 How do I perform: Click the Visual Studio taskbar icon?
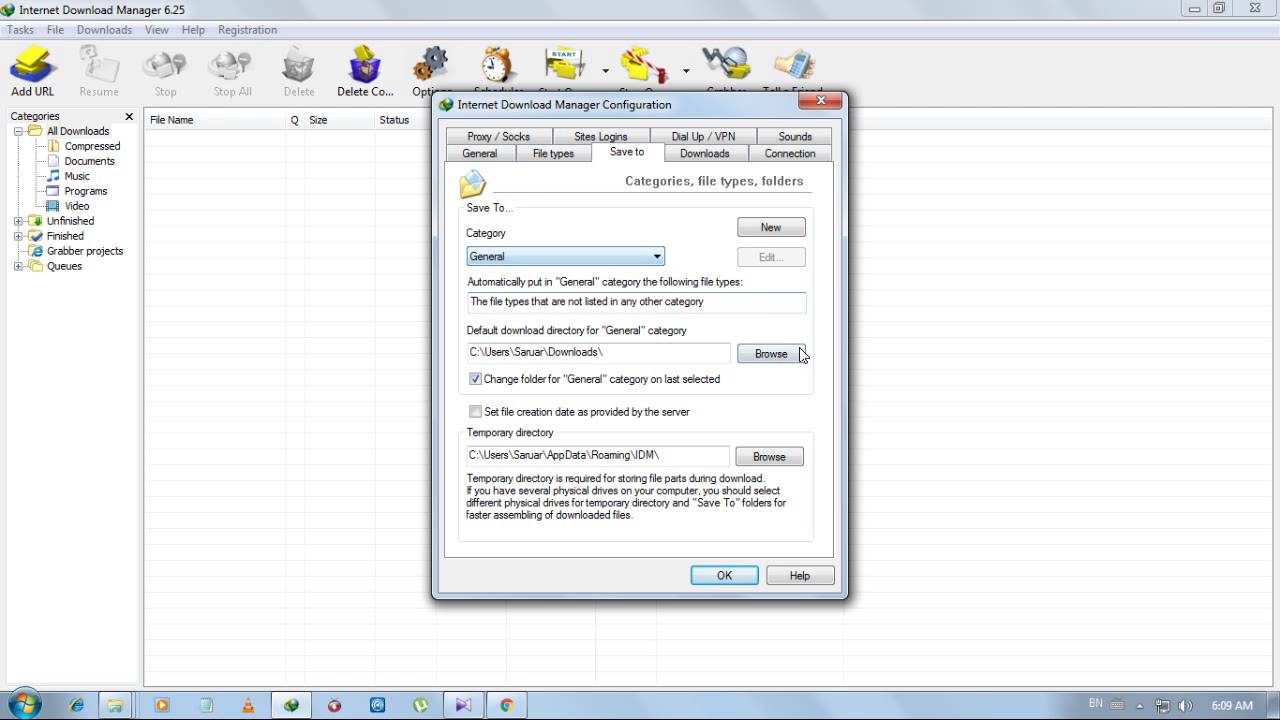tap(464, 705)
